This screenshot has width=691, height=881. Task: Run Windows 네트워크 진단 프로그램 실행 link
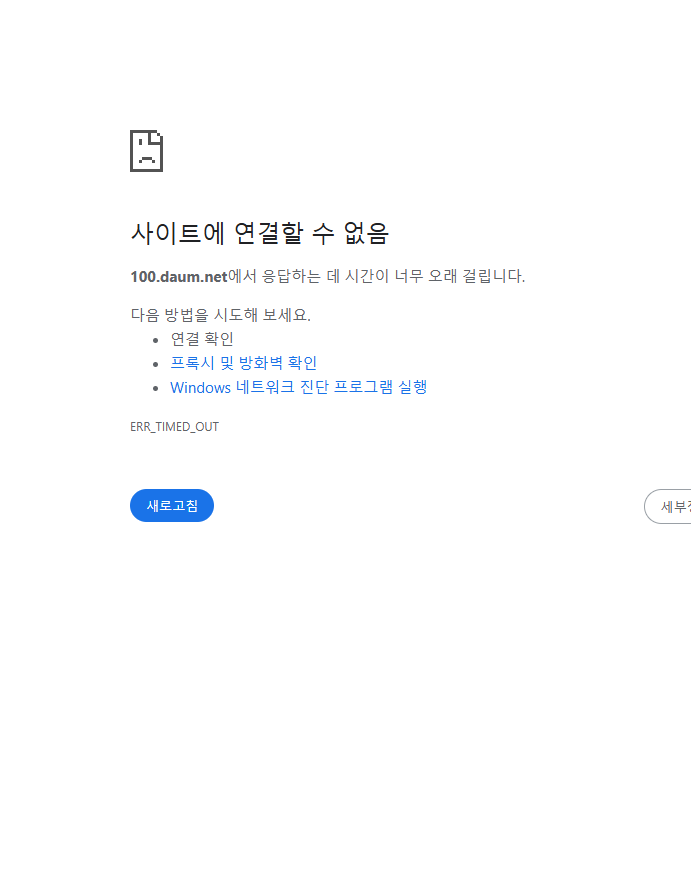coord(299,387)
